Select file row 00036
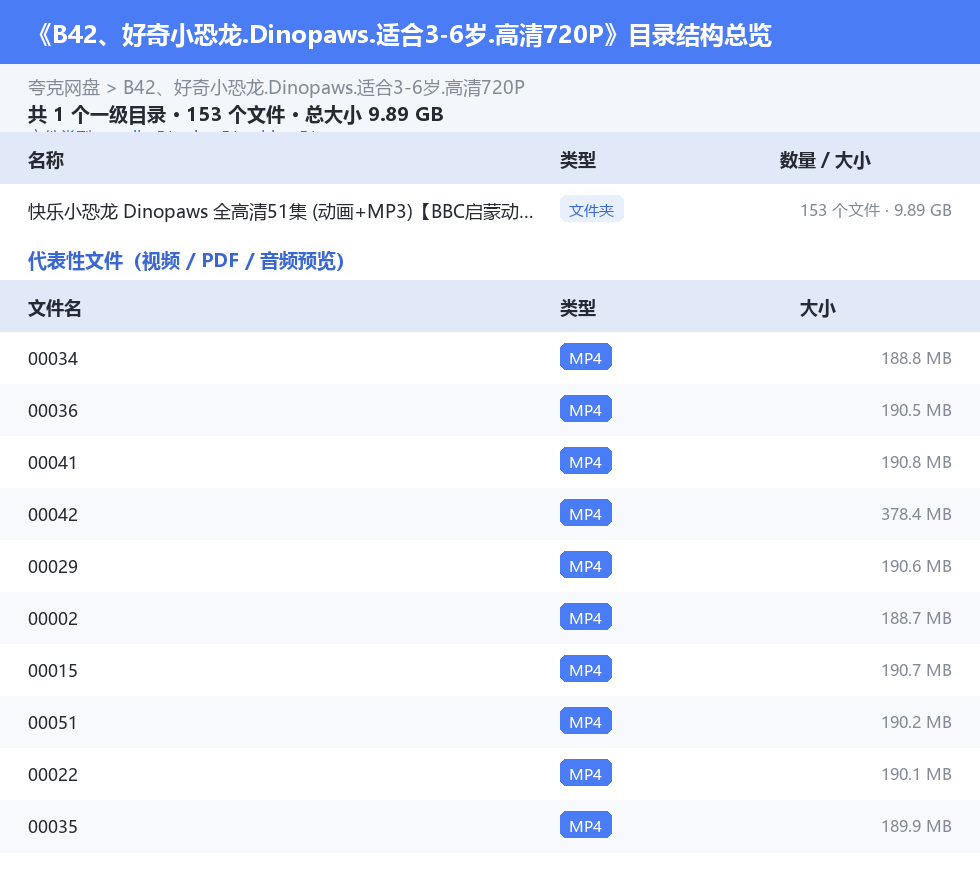 pyautogui.click(x=490, y=410)
